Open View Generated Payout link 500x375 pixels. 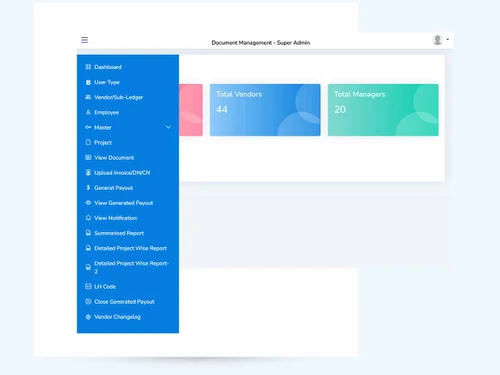click(x=123, y=203)
